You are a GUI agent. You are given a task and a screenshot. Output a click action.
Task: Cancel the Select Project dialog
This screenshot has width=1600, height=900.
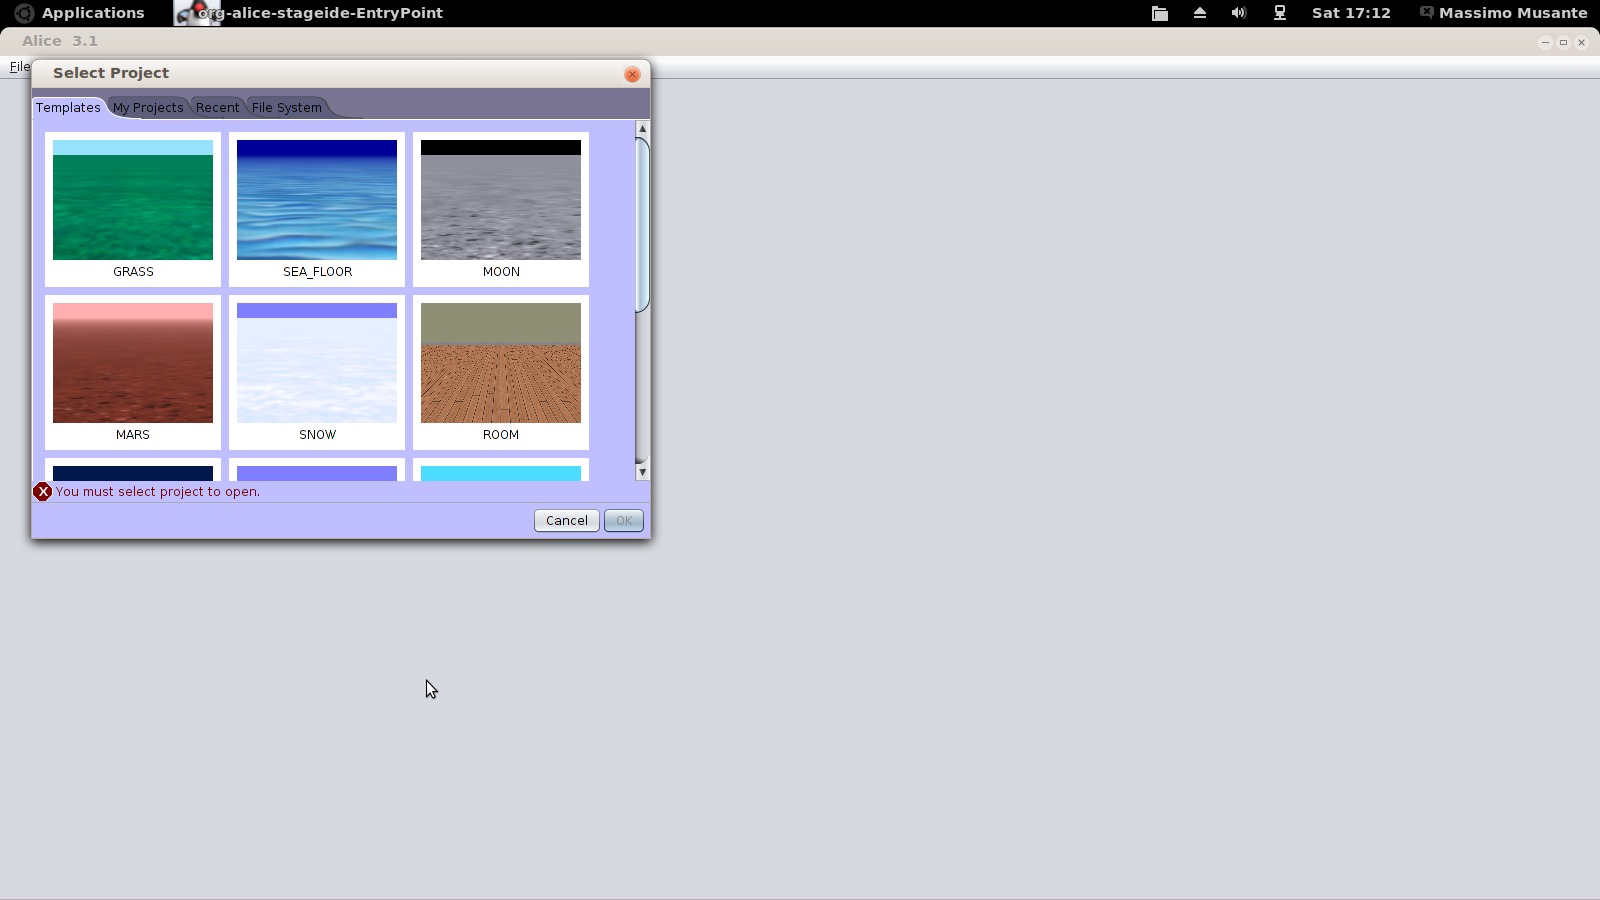coord(567,521)
